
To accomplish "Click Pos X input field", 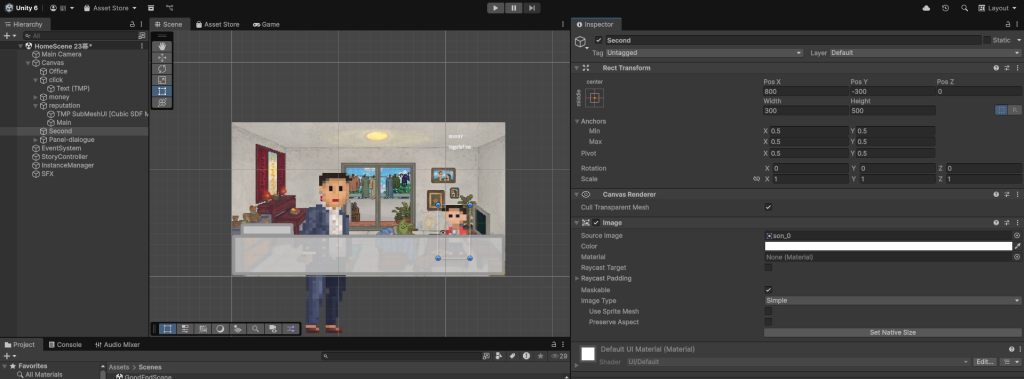I will (806, 92).
